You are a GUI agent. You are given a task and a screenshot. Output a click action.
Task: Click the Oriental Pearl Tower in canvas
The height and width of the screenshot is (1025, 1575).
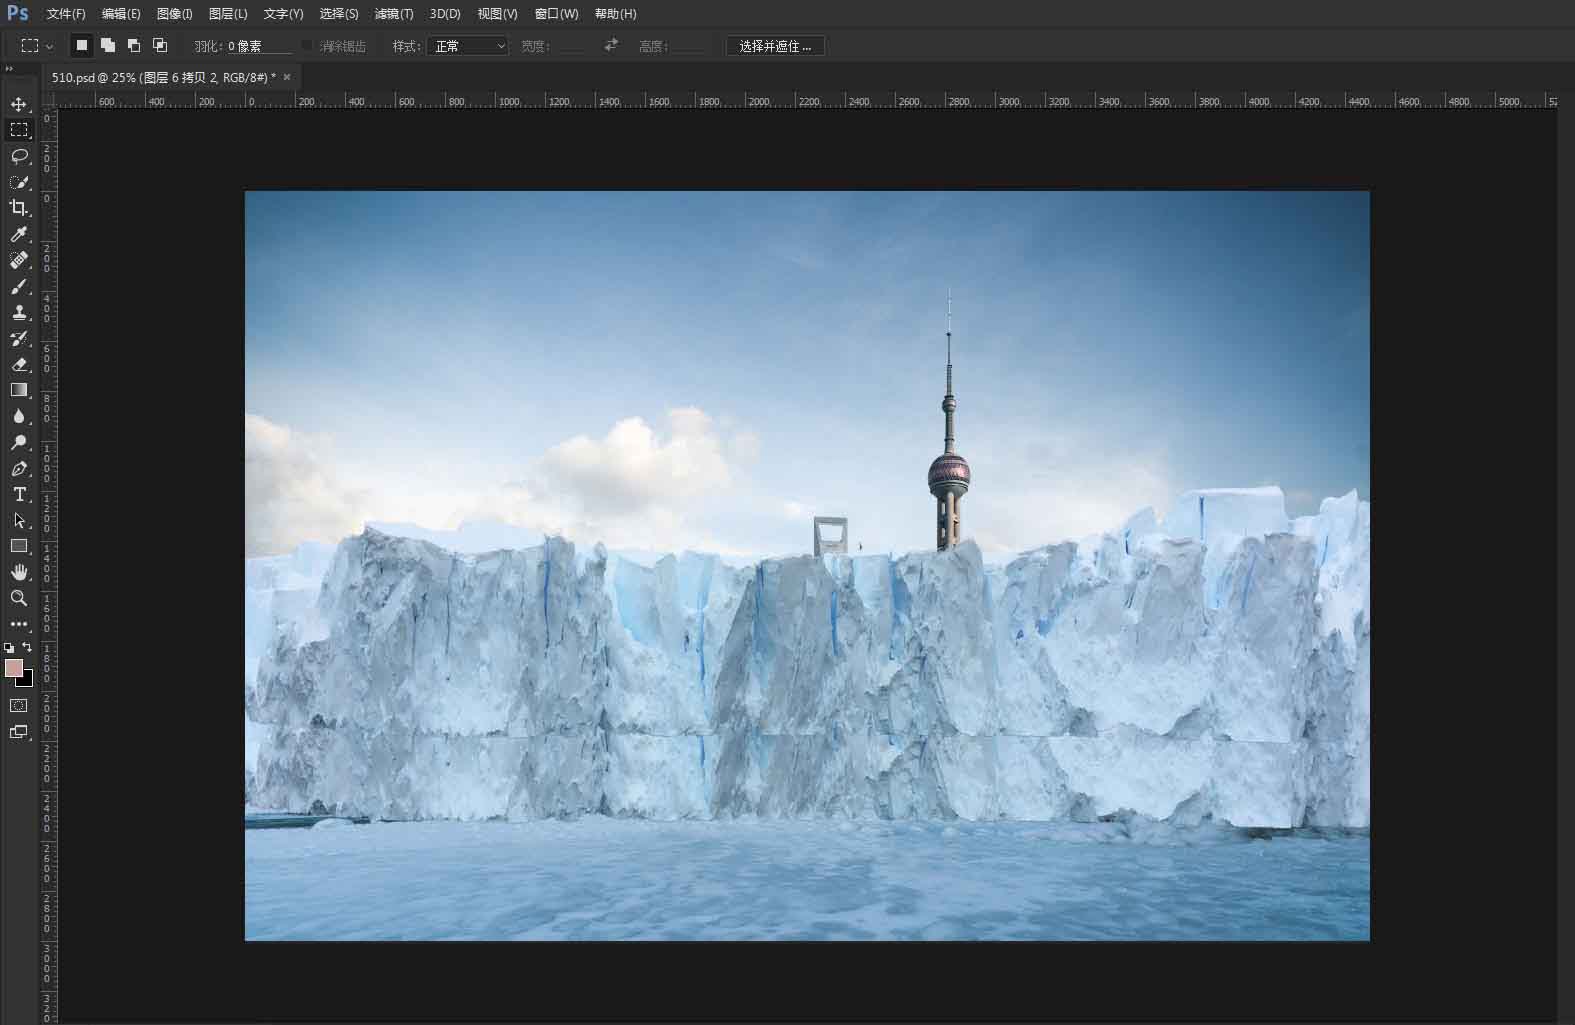948,470
